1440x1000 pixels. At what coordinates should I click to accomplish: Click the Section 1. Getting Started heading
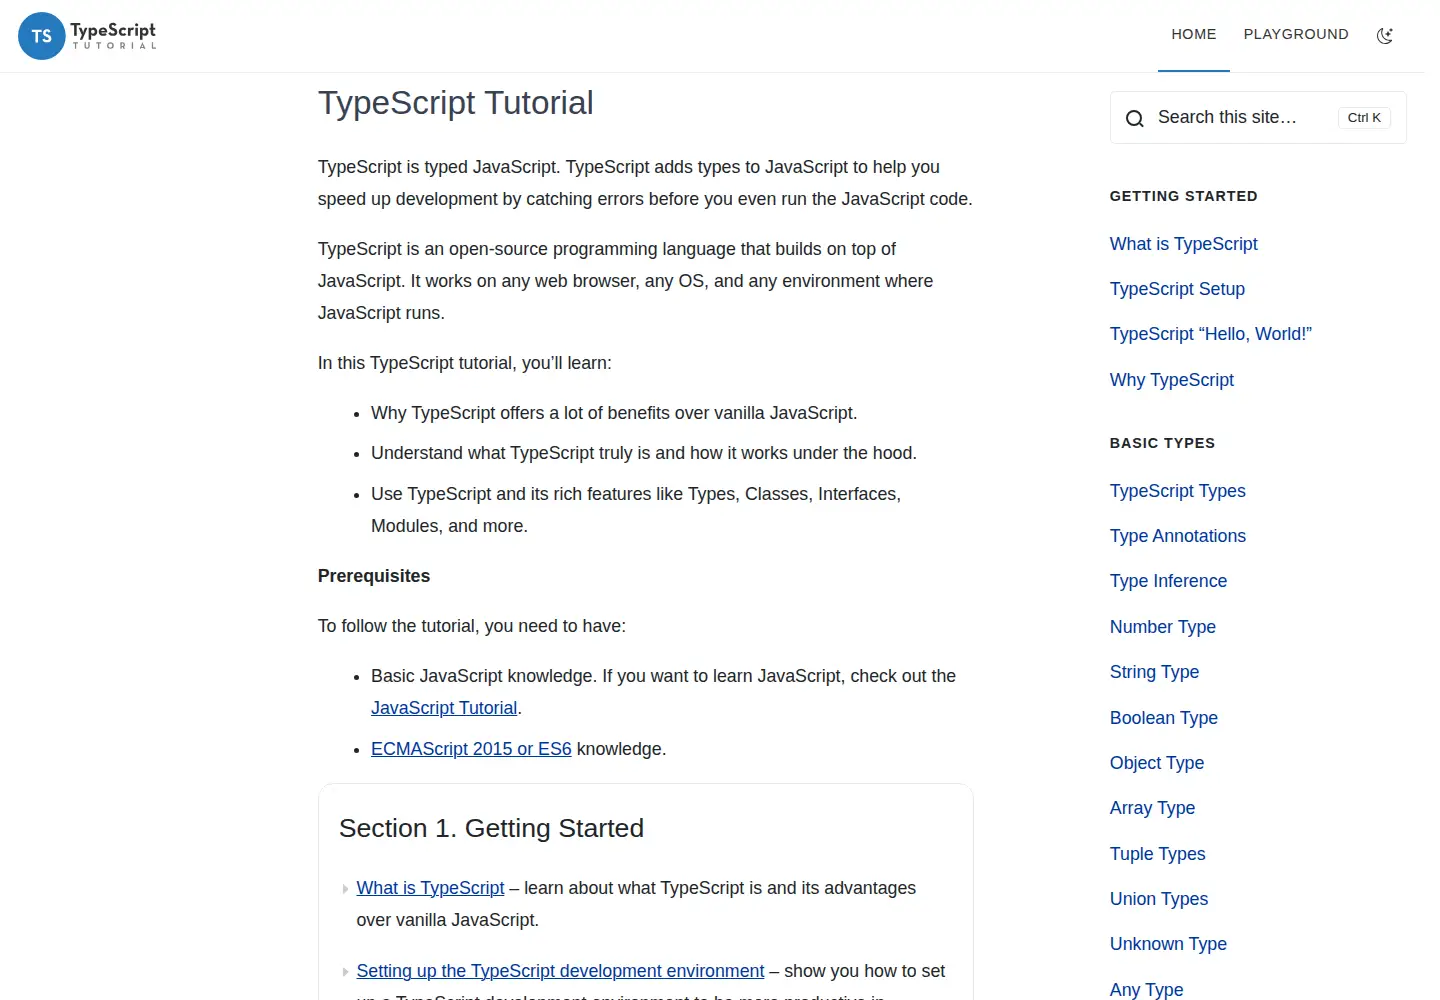click(x=491, y=828)
